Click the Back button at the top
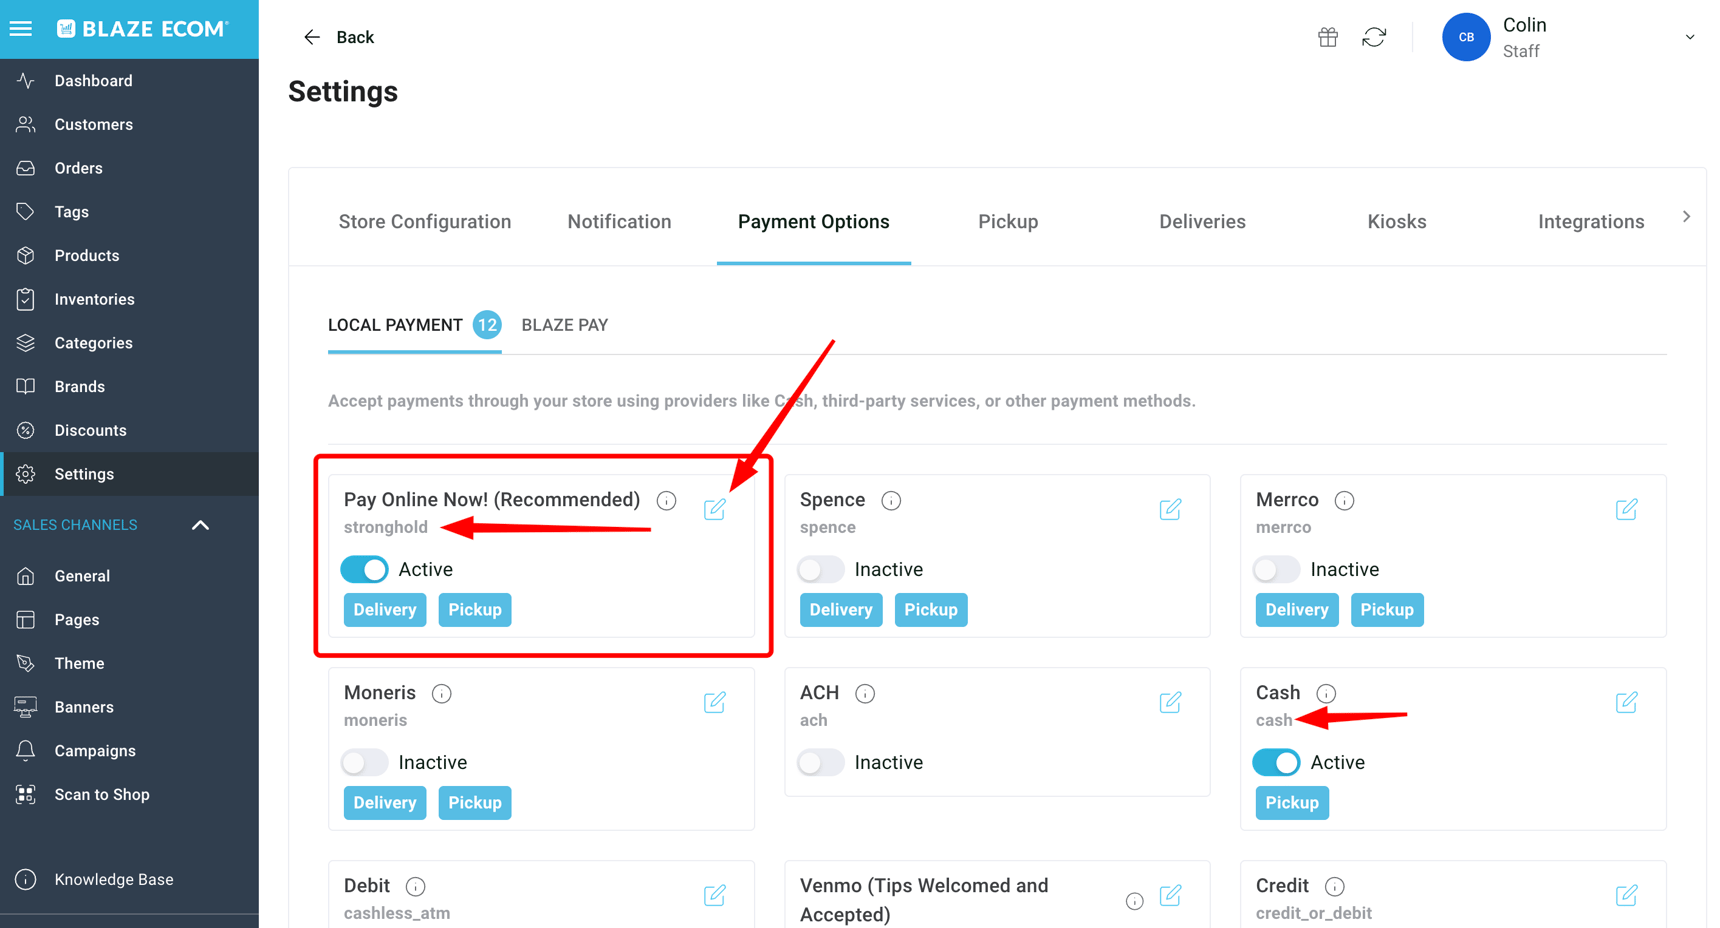This screenshot has width=1720, height=928. point(340,37)
